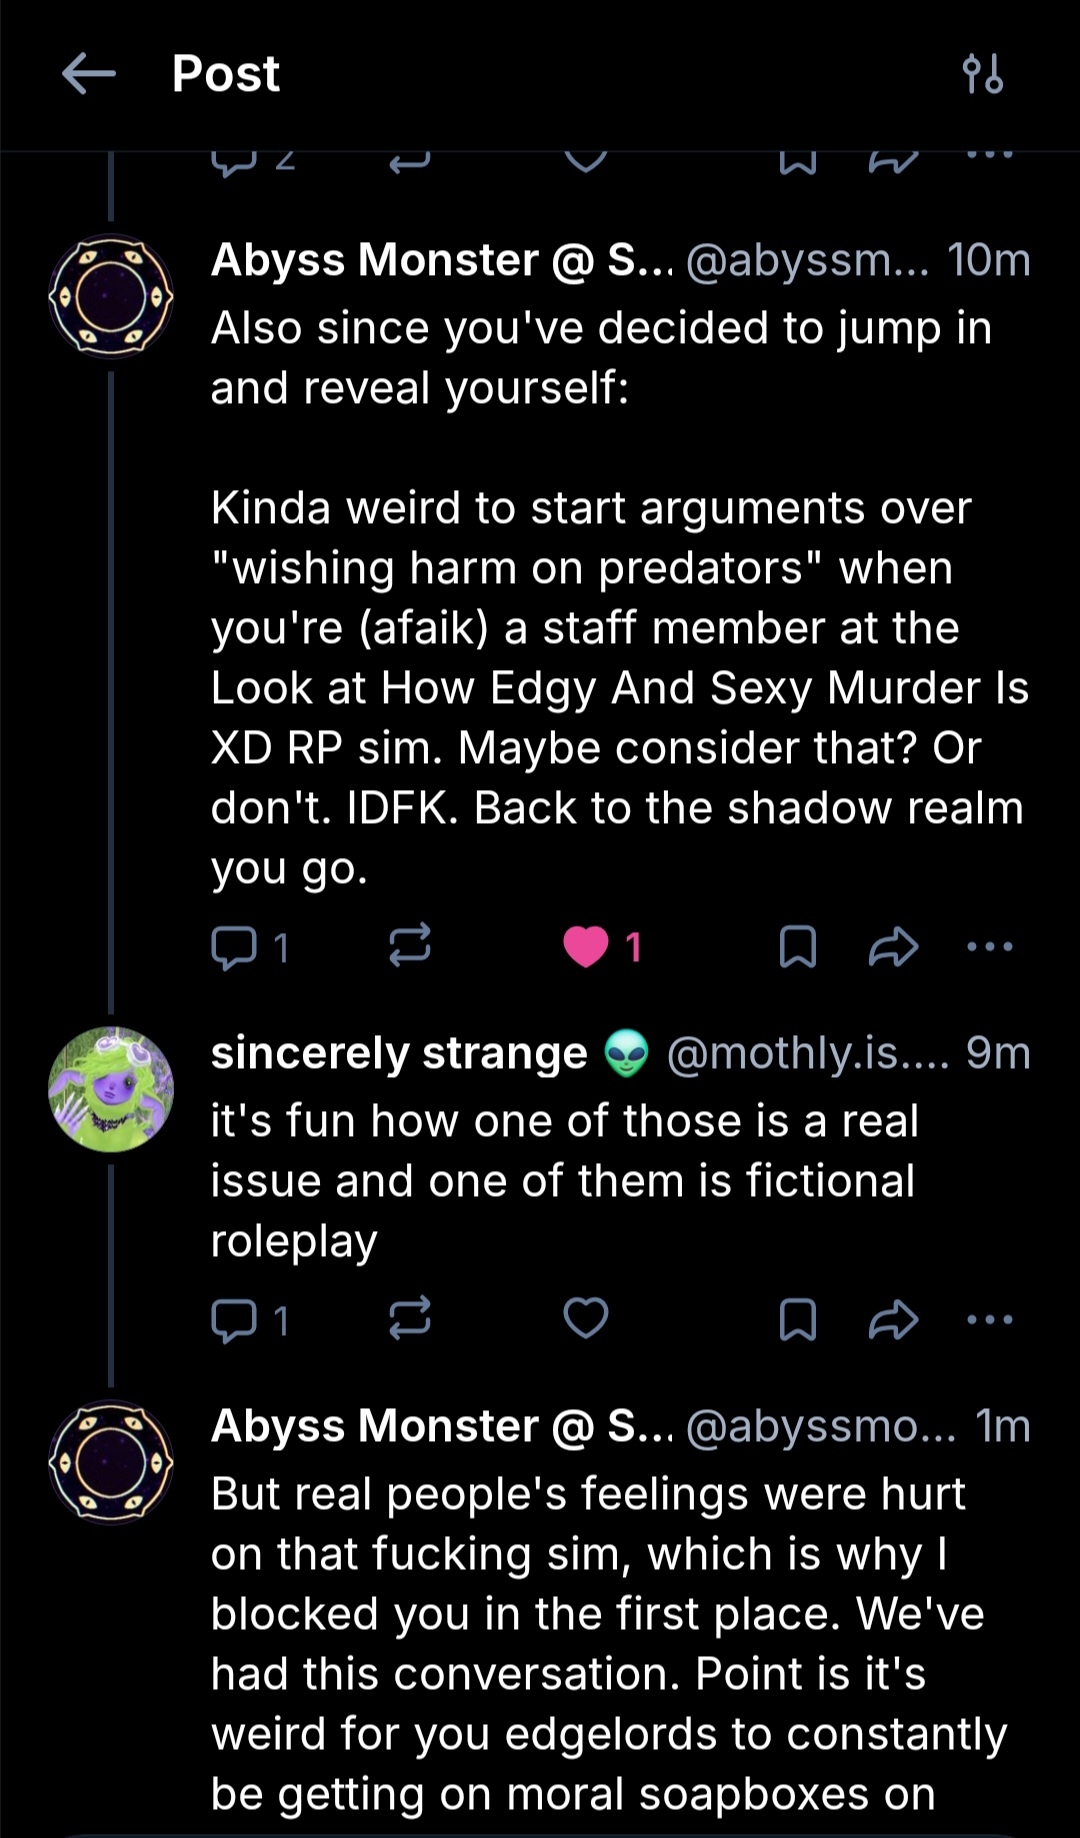Open Abyss Monster's avatar on 10m post

[111, 296]
